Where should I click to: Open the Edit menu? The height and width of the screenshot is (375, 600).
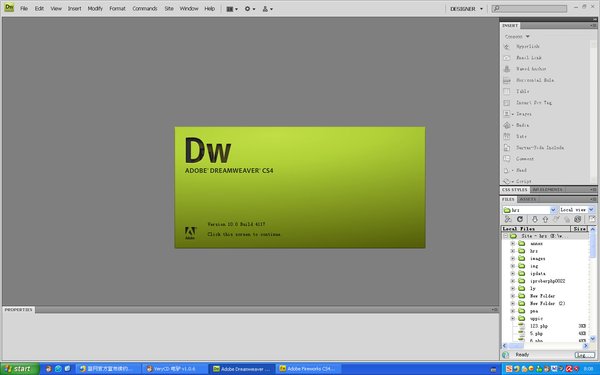tap(39, 8)
